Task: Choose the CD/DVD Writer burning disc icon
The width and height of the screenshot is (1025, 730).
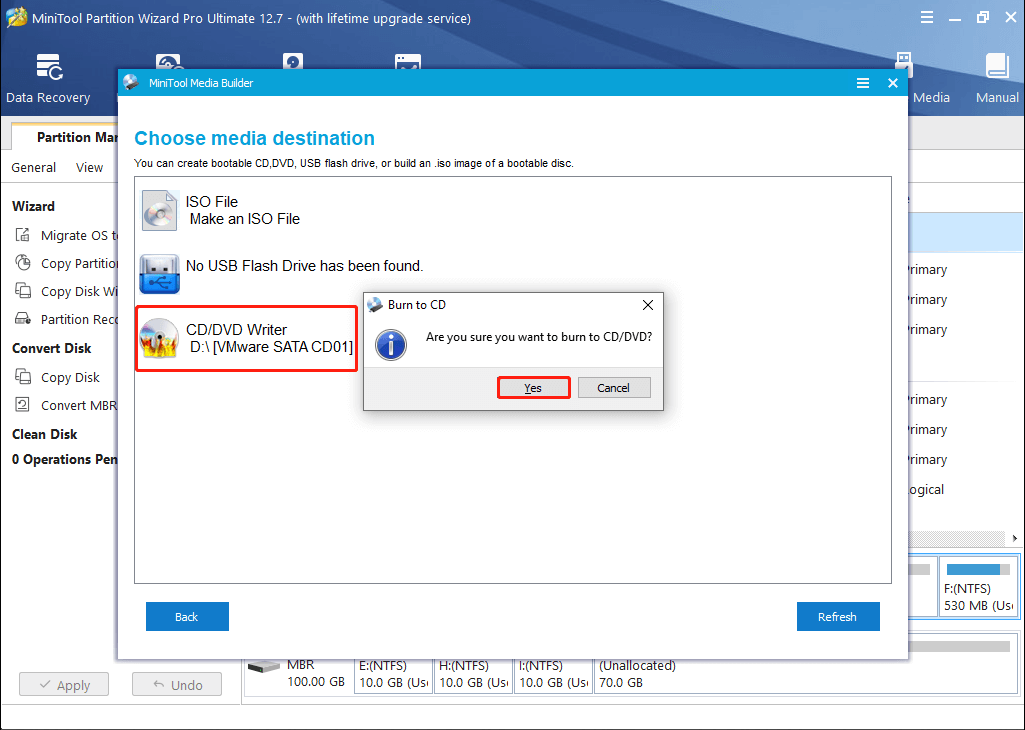Action: 159,338
